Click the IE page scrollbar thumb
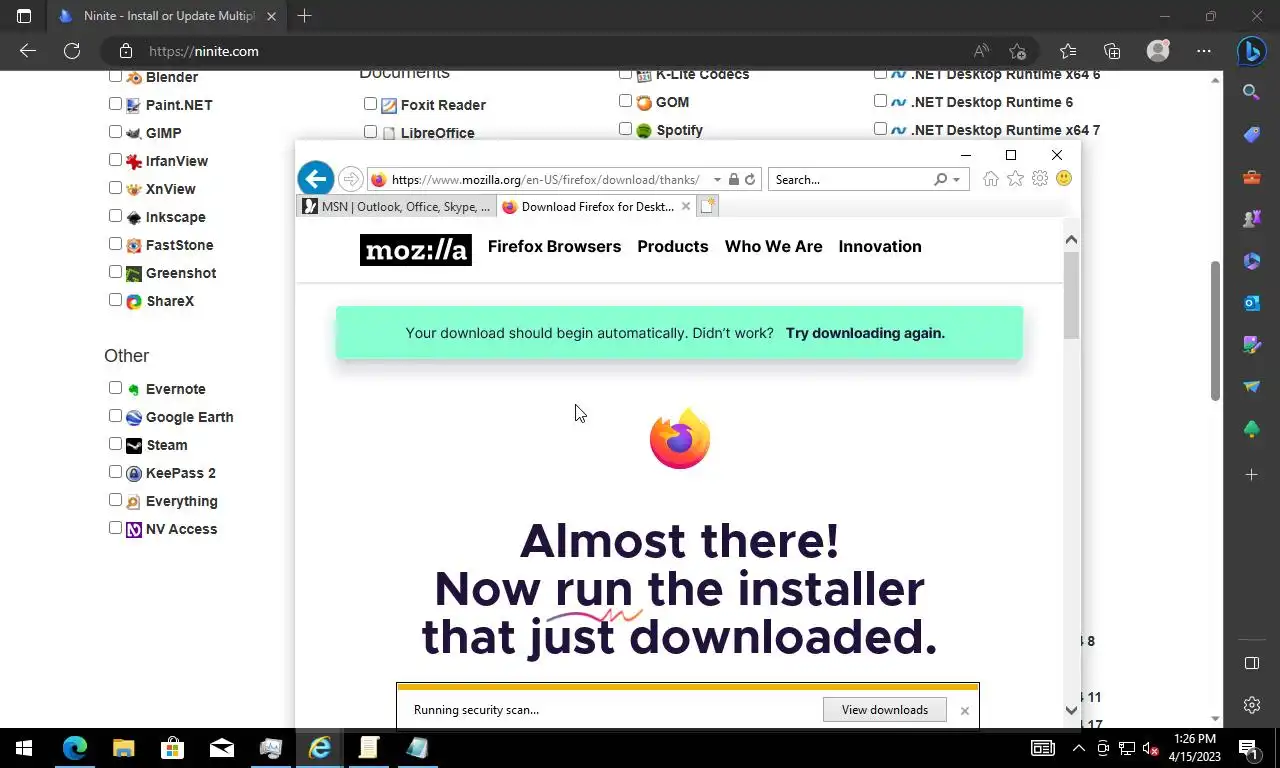The image size is (1280, 768). [1071, 295]
